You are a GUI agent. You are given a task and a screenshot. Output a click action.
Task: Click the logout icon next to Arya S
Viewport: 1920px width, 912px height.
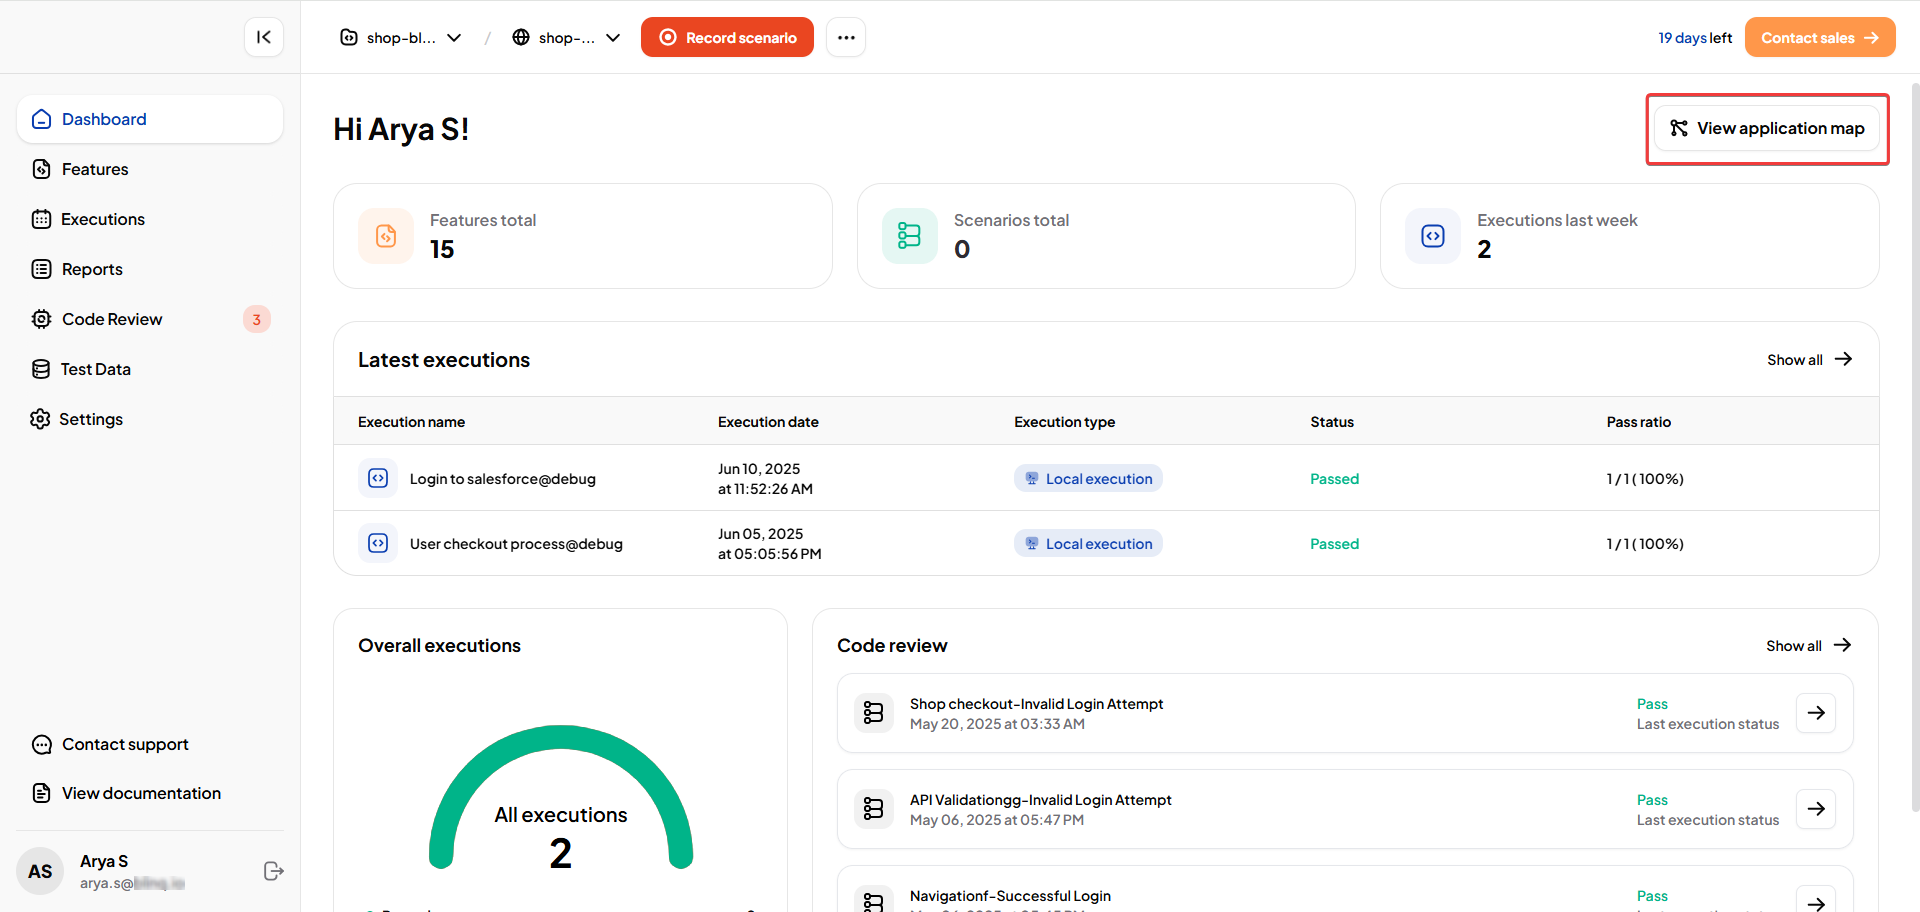[273, 871]
